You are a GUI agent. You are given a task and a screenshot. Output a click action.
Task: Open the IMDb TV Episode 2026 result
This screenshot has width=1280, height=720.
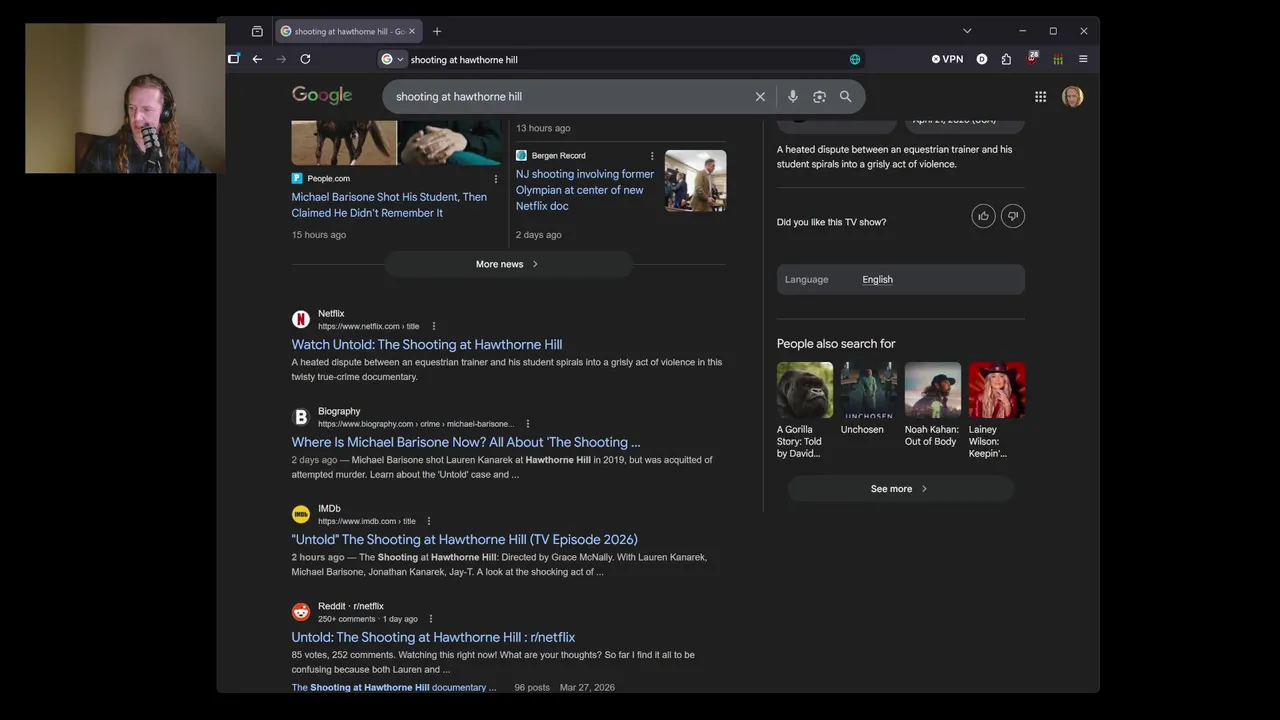coord(465,539)
